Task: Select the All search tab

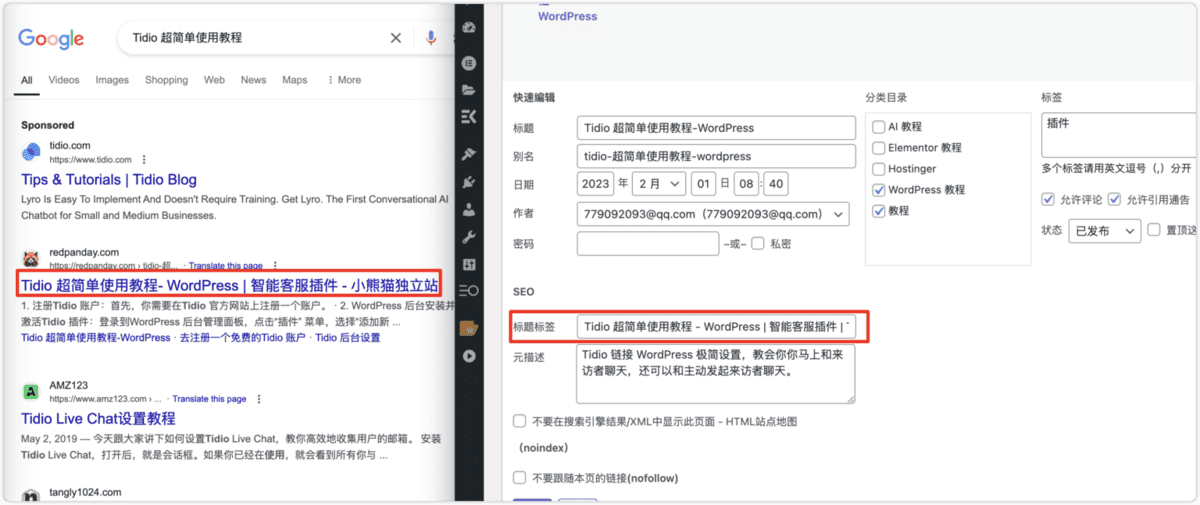Action: pyautogui.click(x=27, y=80)
